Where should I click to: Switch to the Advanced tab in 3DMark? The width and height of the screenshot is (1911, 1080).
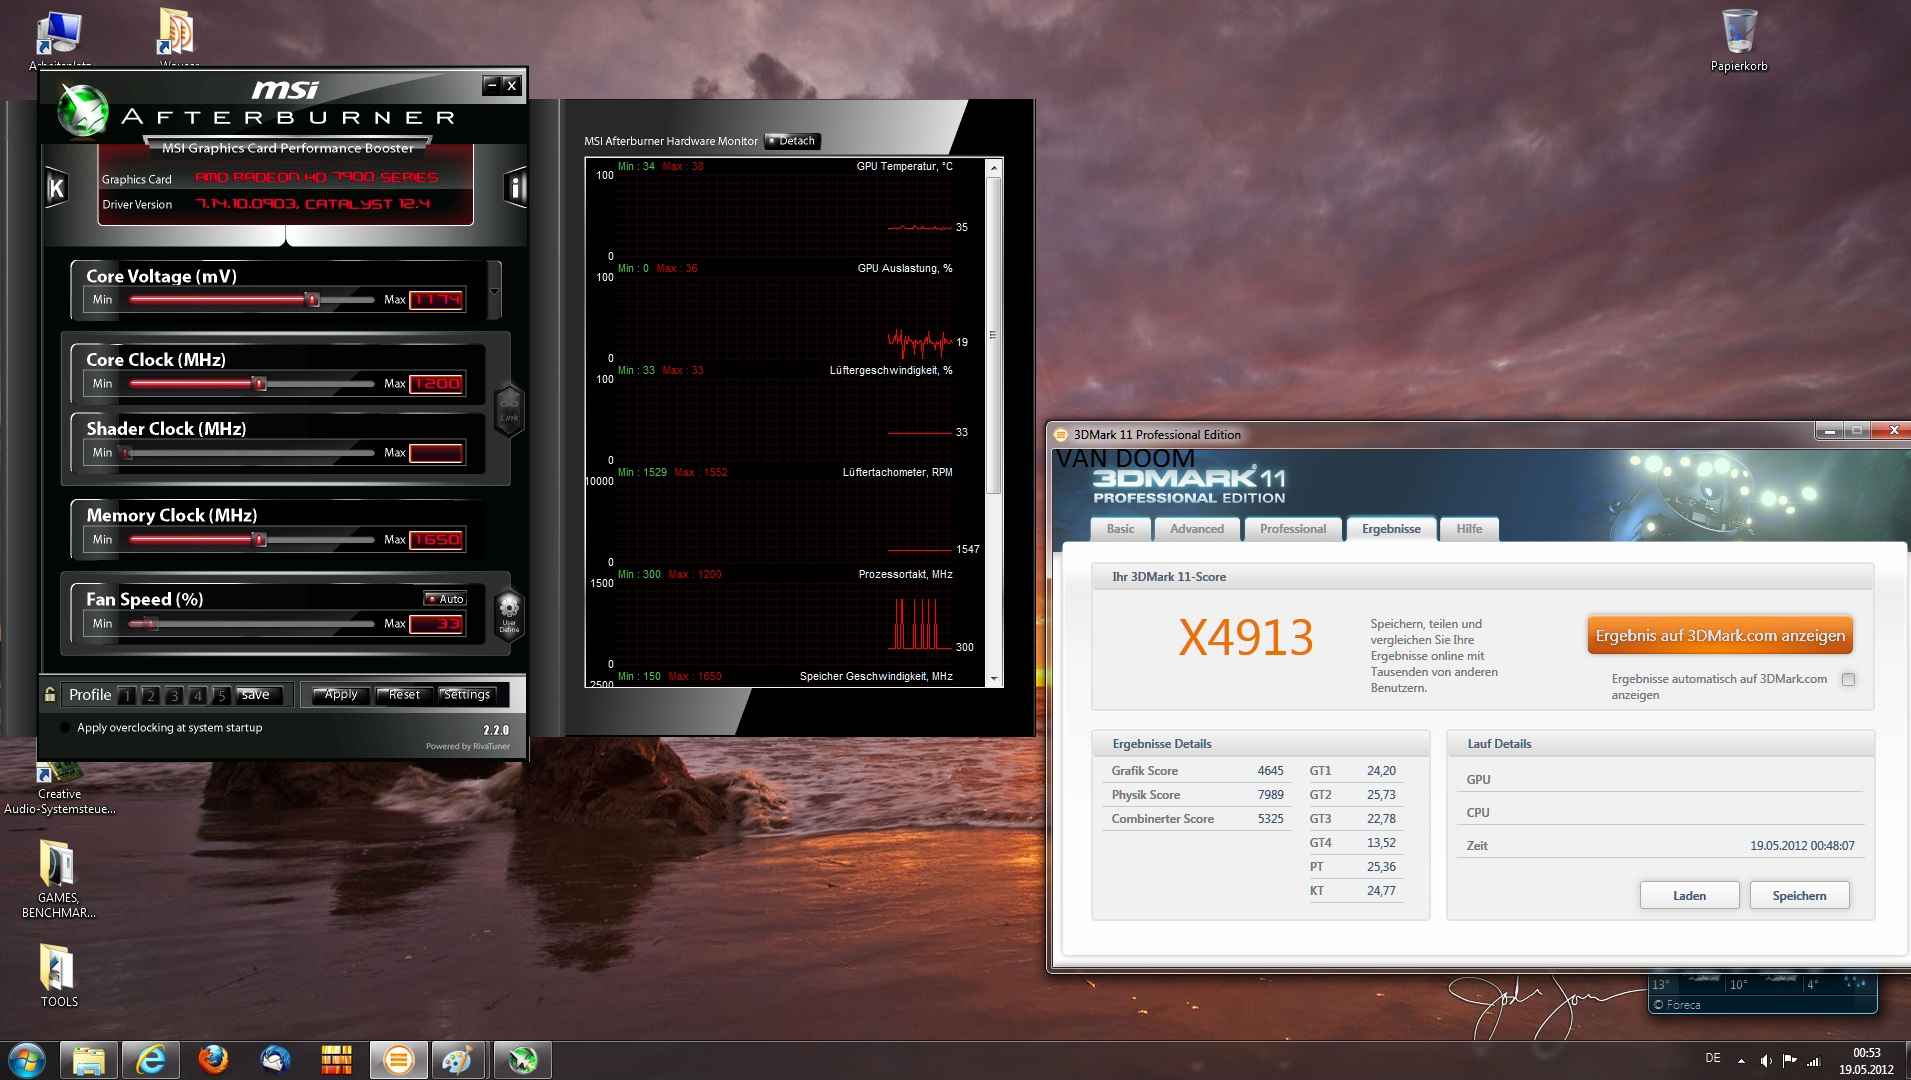coord(1197,529)
